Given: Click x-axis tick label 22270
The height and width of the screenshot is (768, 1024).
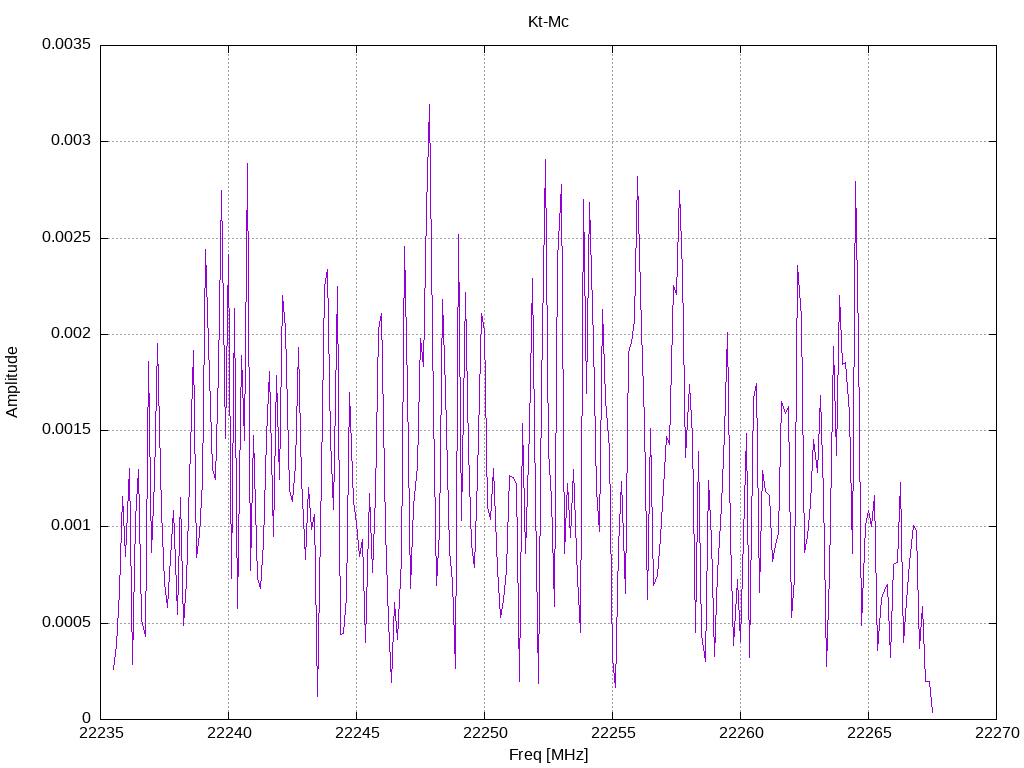Looking at the screenshot, I should click(997, 733).
